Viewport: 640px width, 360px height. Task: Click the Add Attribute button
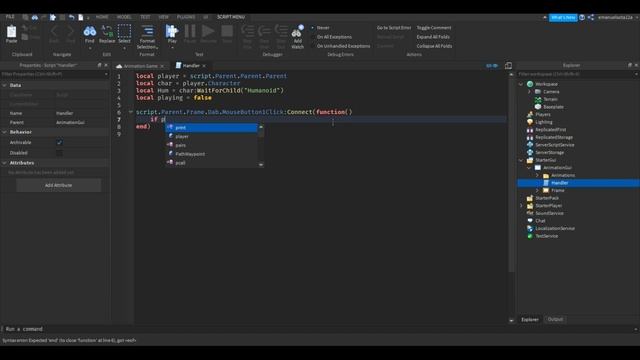[x=58, y=185]
